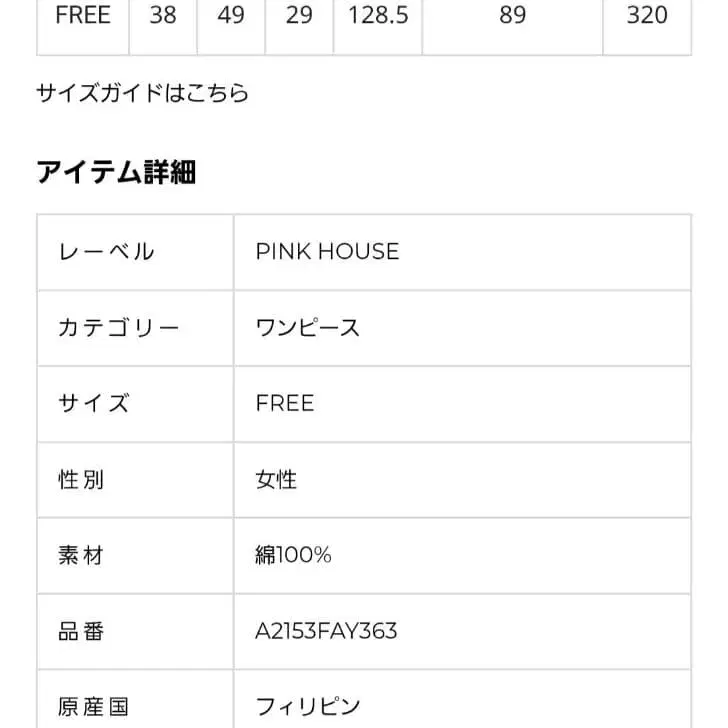
Task: Select the フィリピン country value
Action: click(307, 707)
